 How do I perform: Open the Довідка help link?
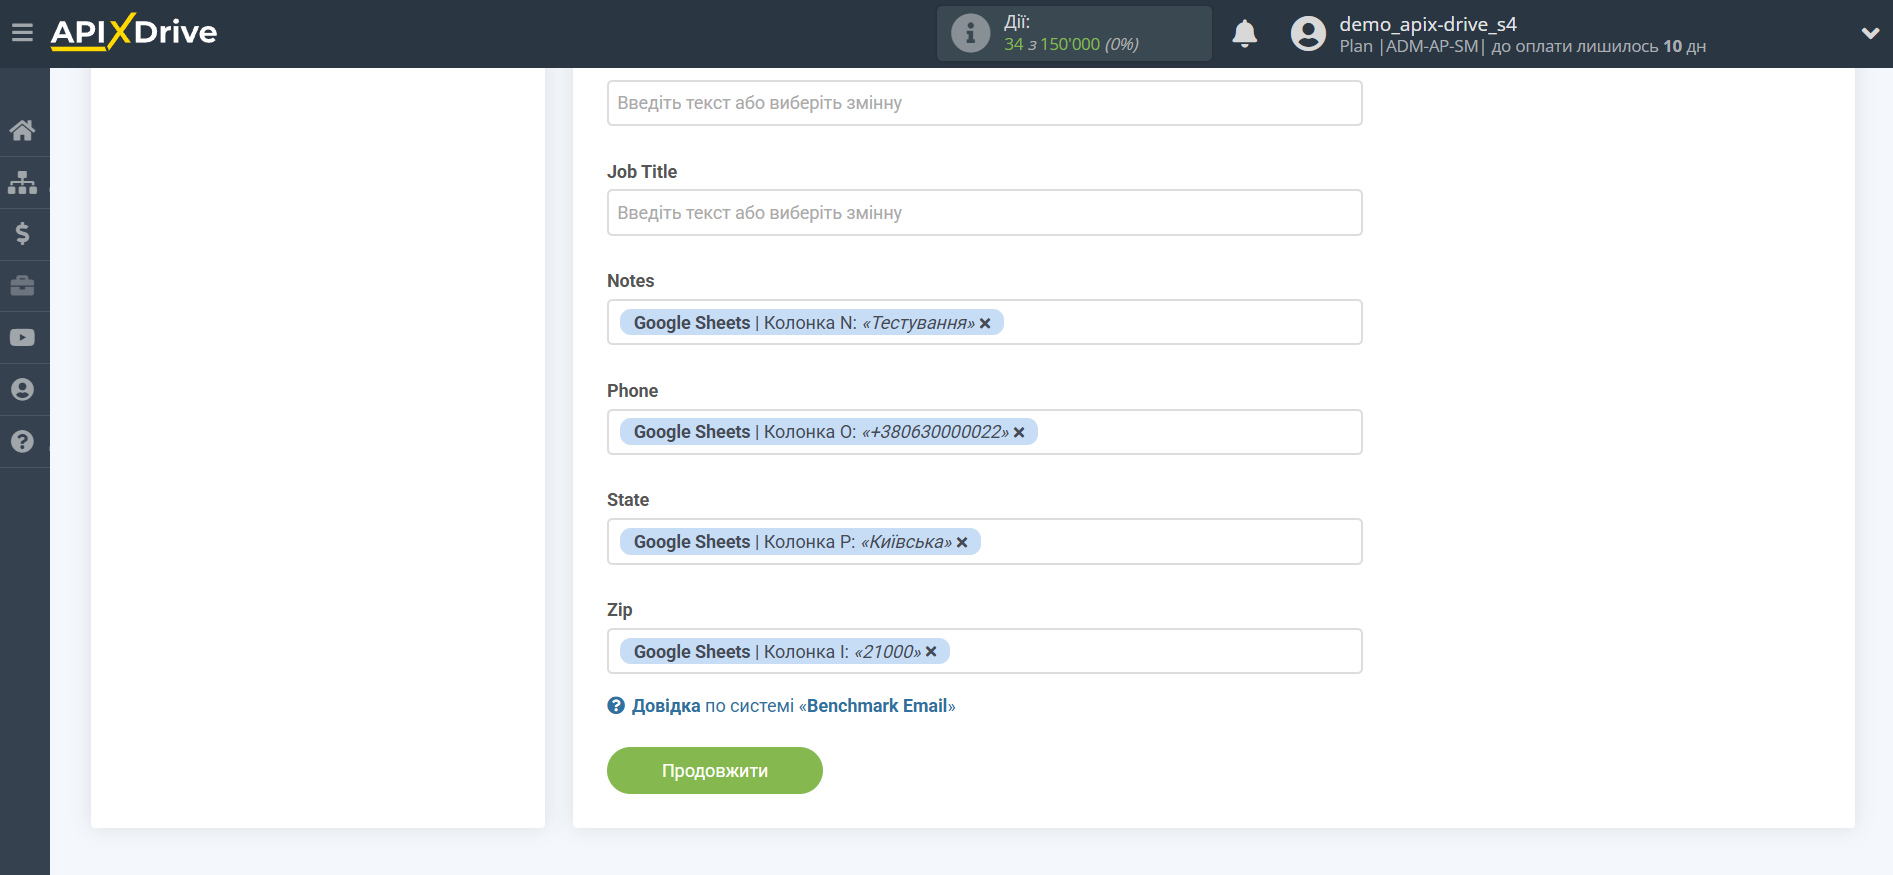666,706
